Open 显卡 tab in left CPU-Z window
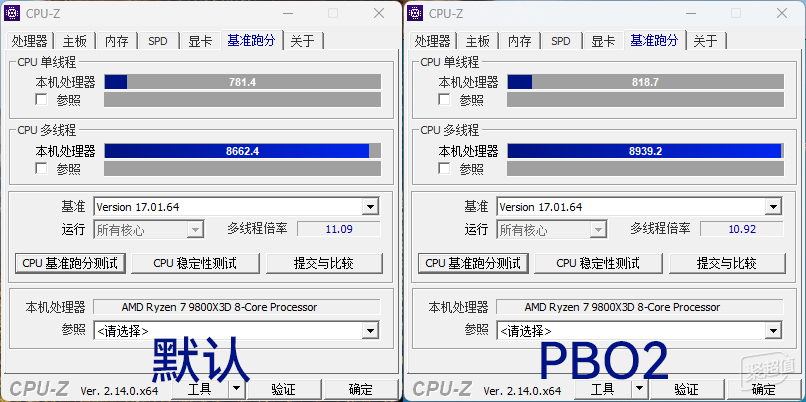 [x=200, y=41]
